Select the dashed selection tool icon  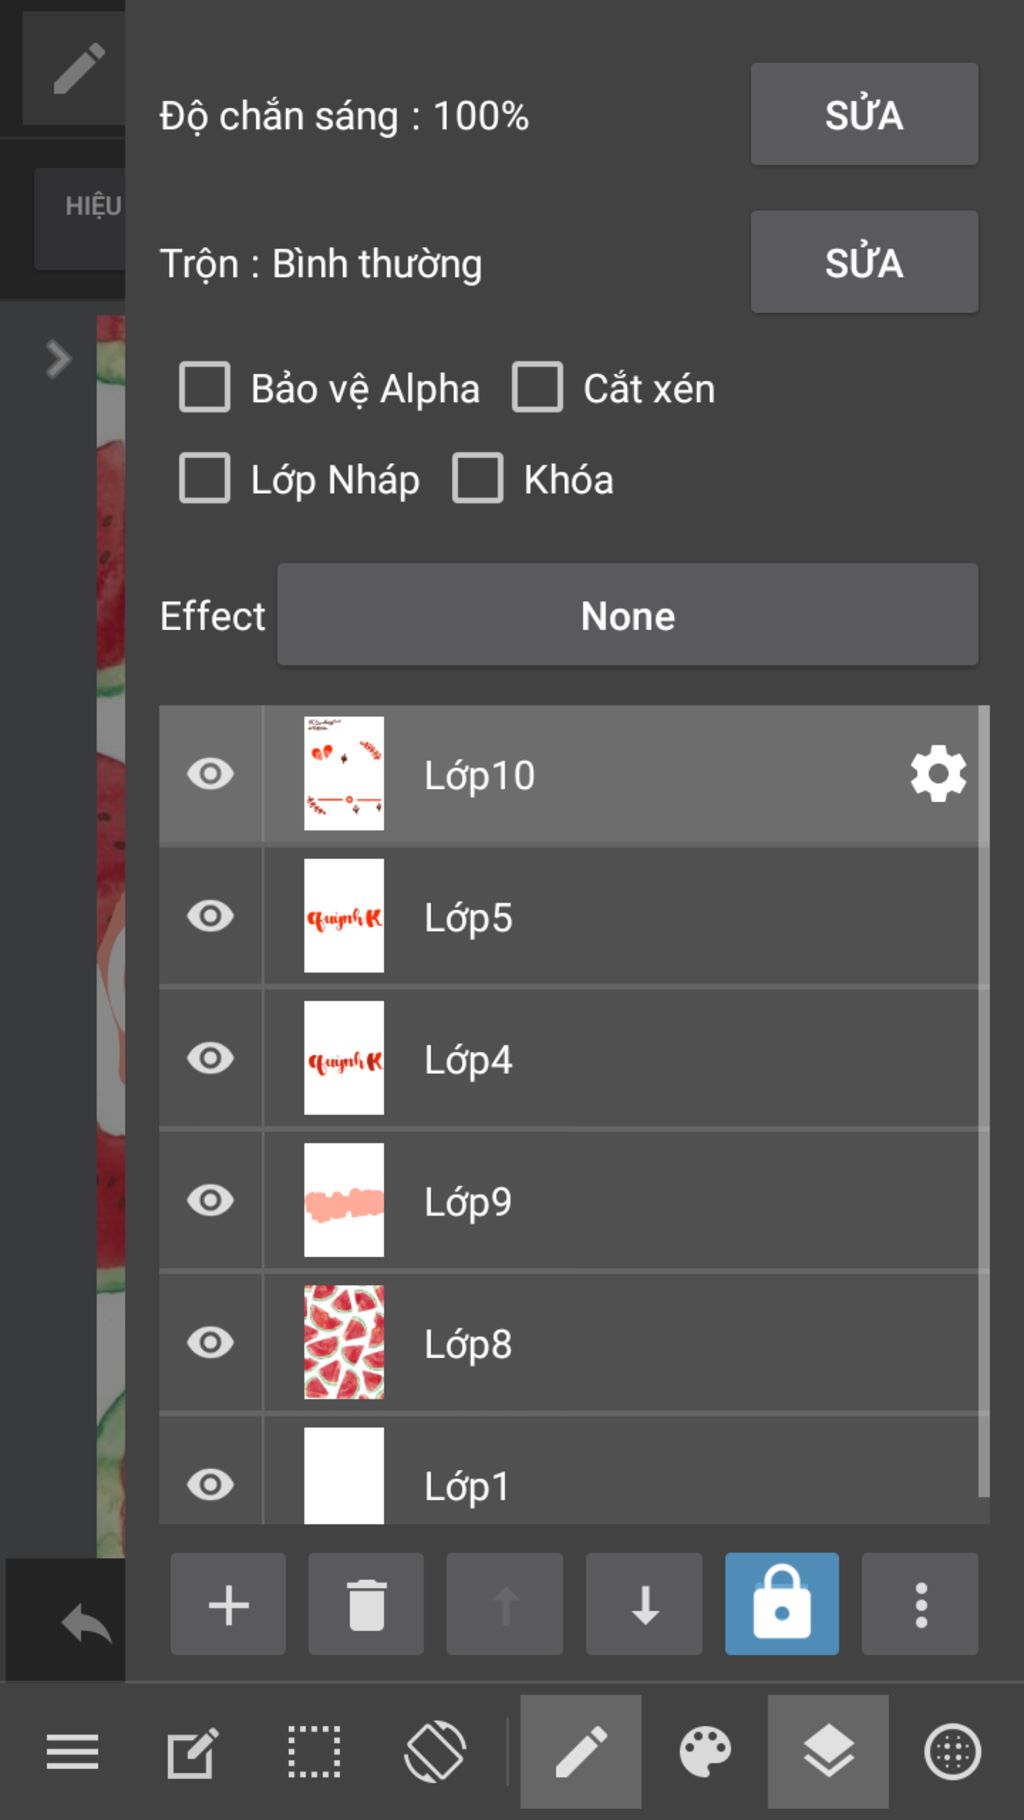314,1752
